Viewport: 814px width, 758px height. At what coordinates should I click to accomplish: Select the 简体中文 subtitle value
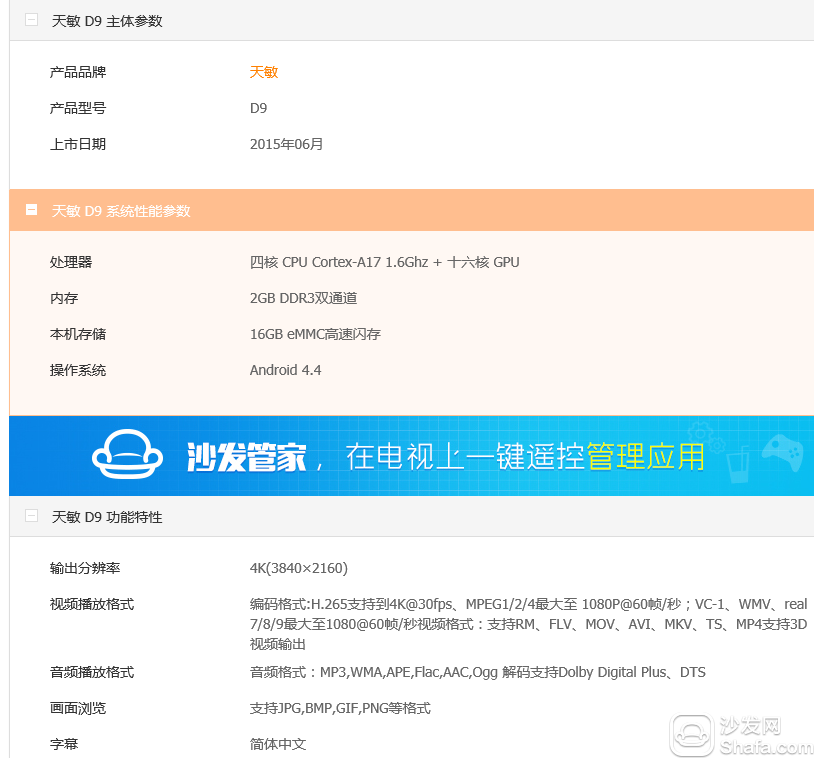click(278, 744)
